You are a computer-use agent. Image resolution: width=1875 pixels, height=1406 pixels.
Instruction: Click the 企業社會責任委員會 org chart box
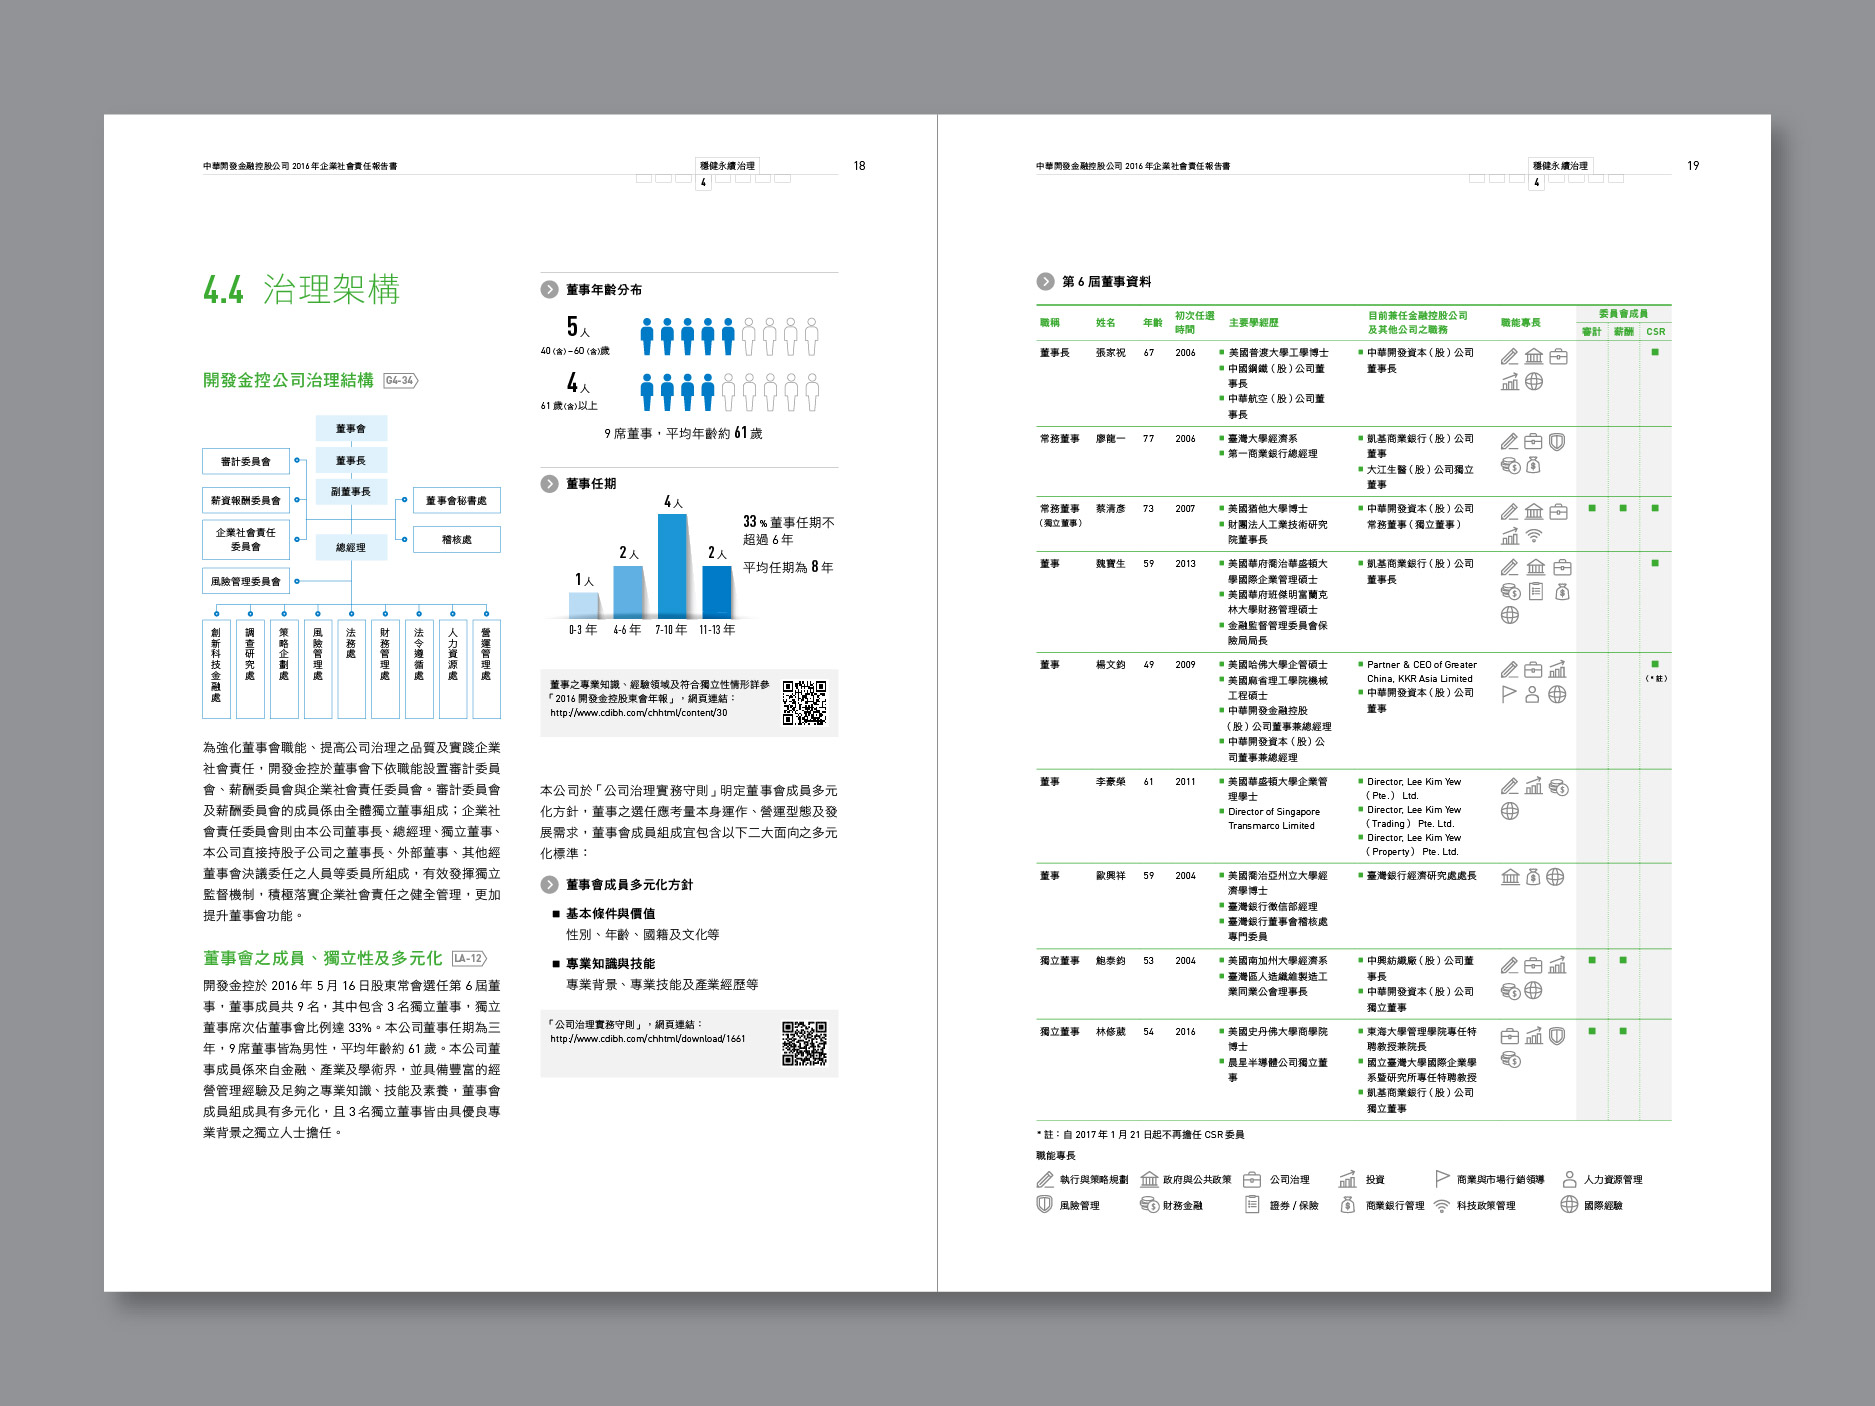[x=246, y=539]
